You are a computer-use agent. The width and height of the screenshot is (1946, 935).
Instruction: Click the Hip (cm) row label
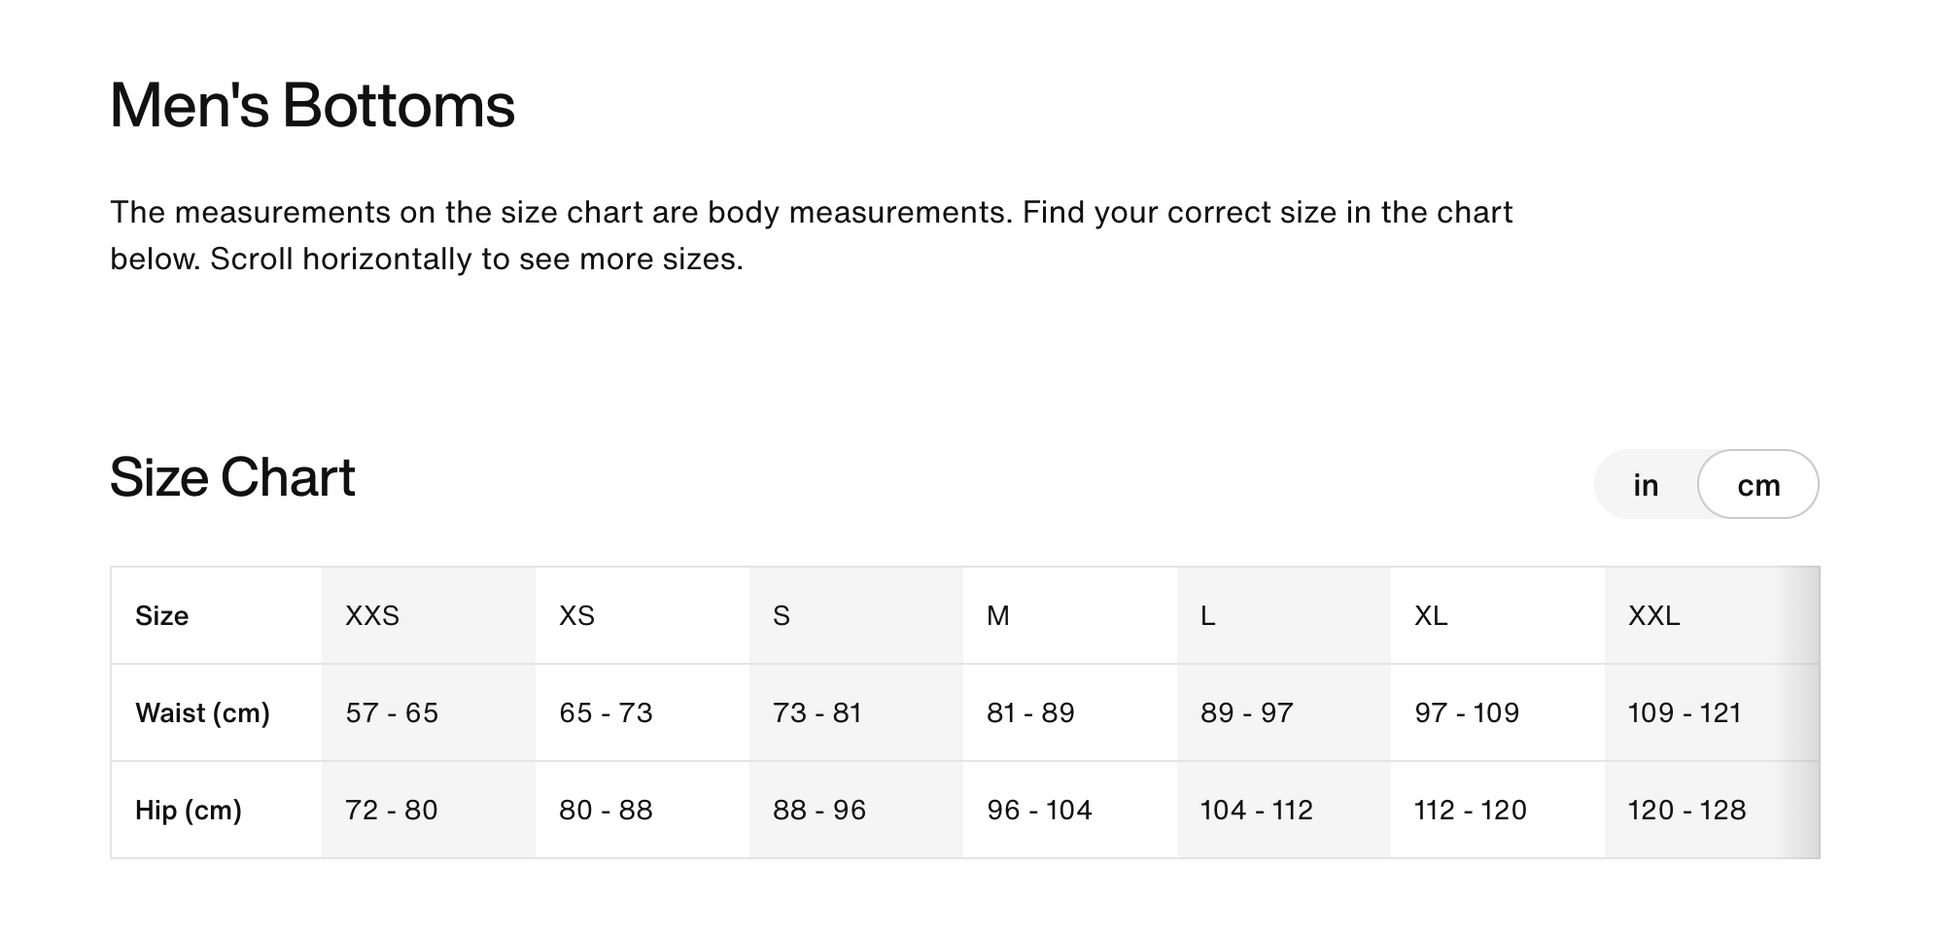(189, 810)
